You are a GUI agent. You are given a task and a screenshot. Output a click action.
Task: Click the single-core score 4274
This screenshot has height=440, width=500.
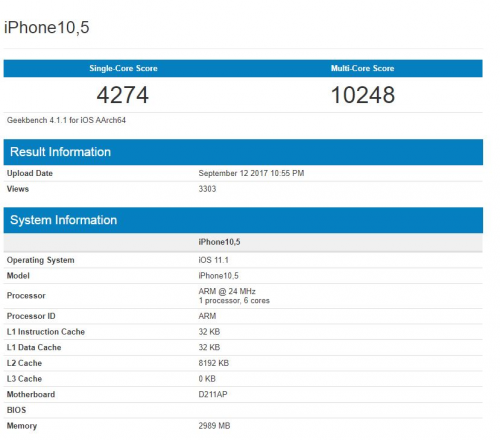click(x=123, y=95)
